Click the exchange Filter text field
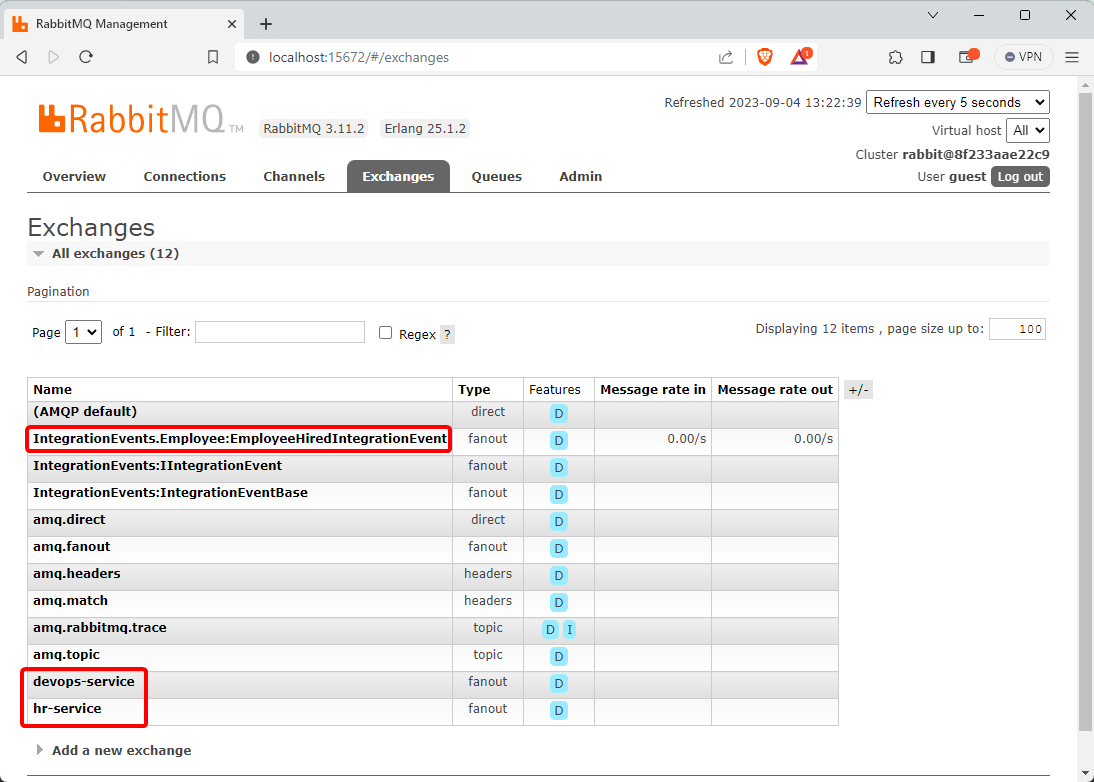This screenshot has height=782, width=1094. coord(280,332)
